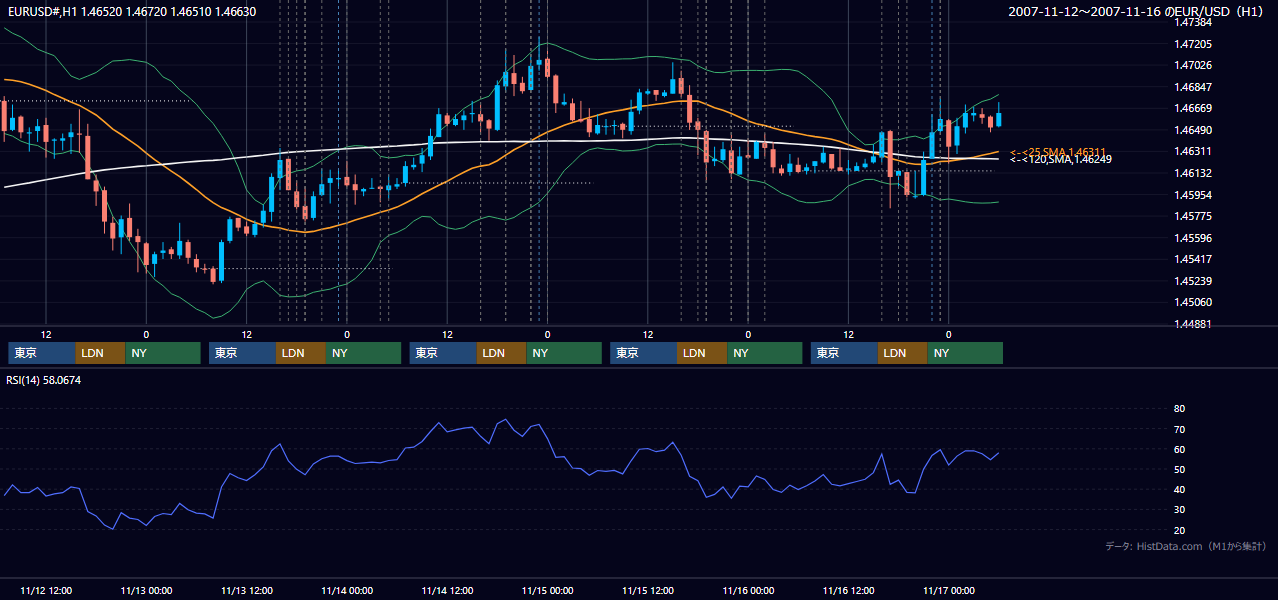Select the 11/15 00:00 time axis label
1278x600 pixels.
(x=547, y=591)
